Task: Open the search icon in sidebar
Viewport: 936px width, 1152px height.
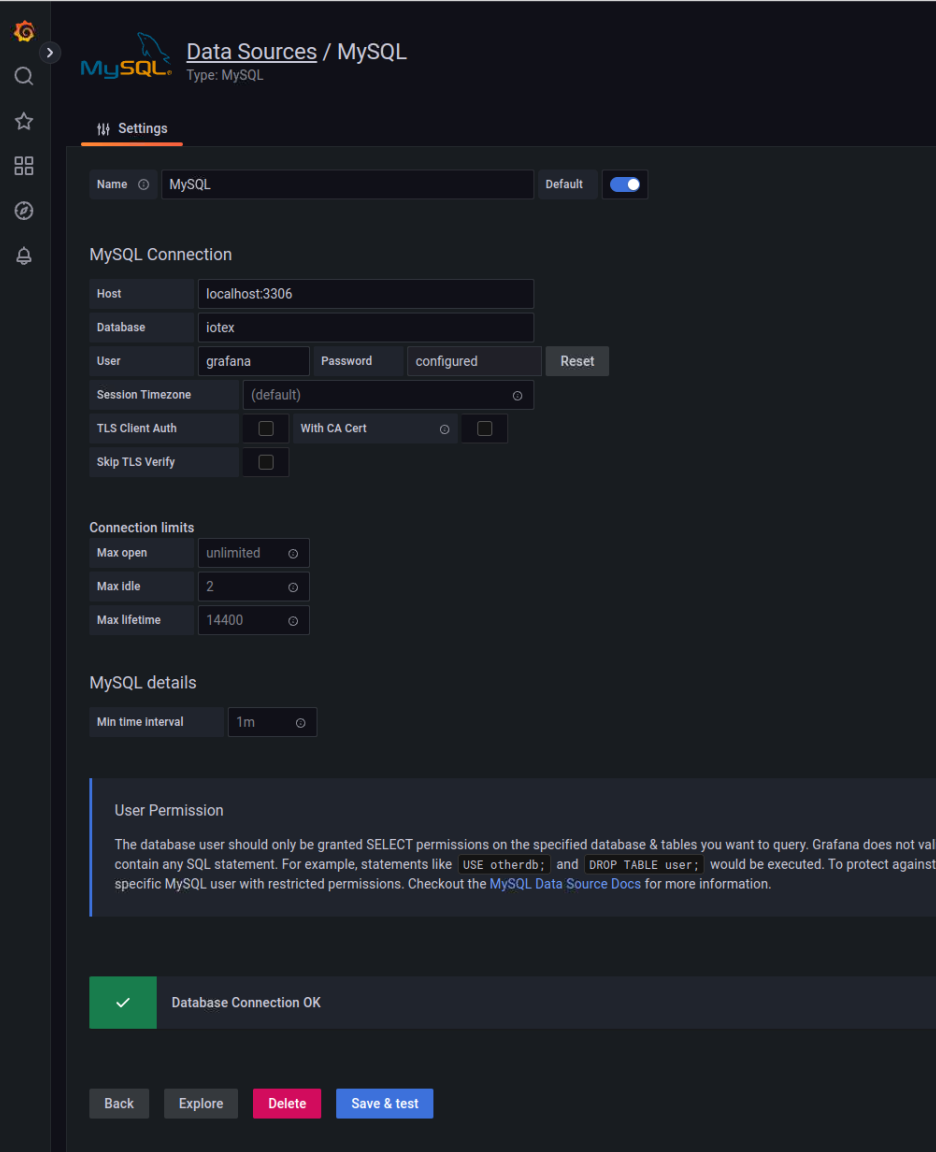Action: click(24, 77)
